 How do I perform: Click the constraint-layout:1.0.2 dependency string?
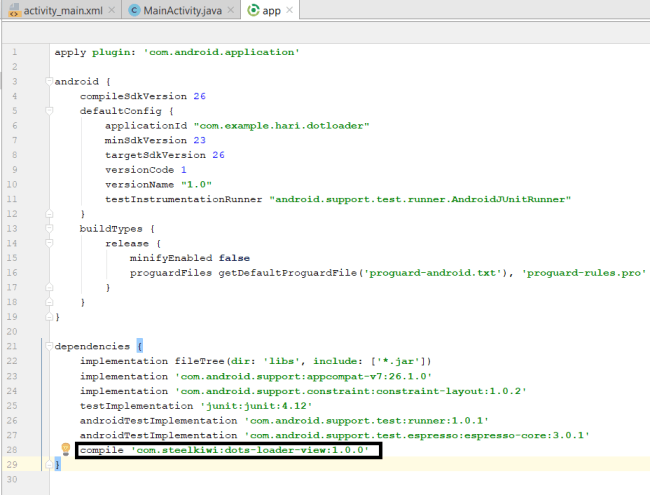pyautogui.click(x=351, y=391)
